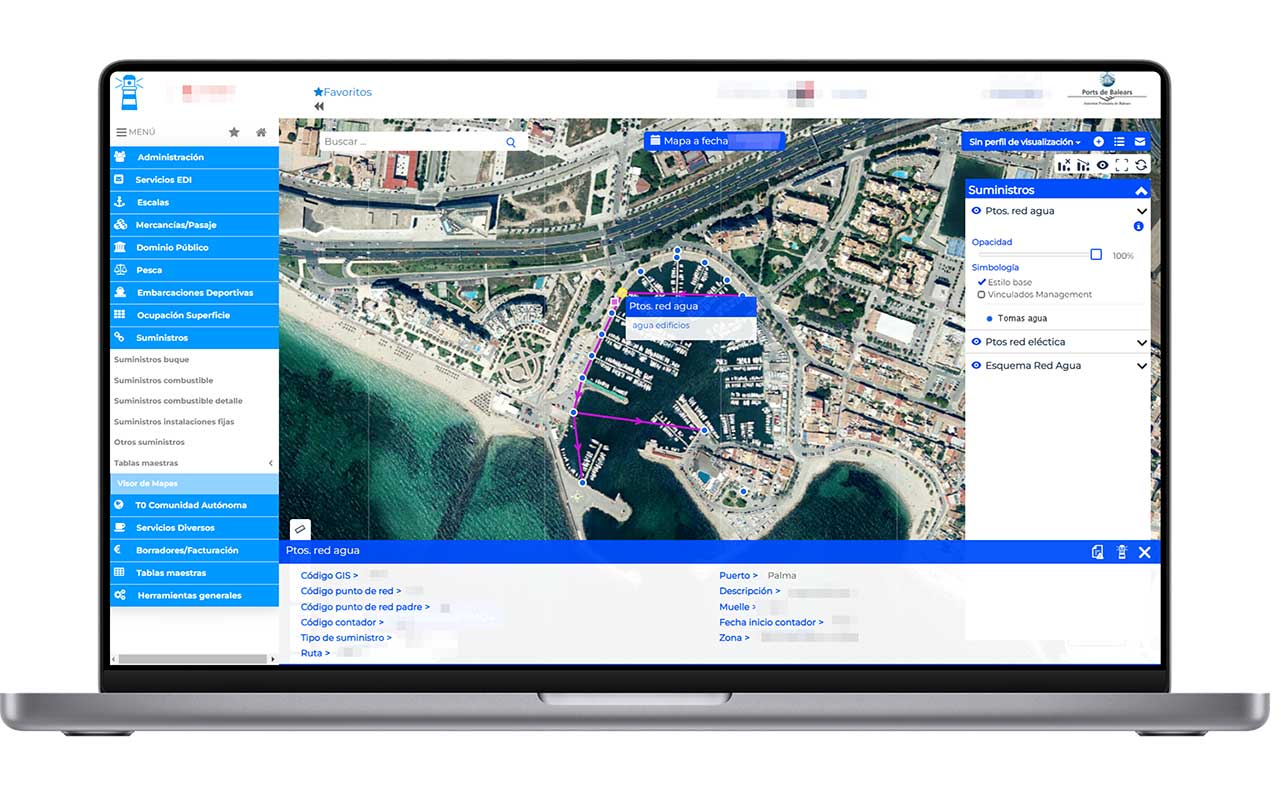Click the Ports de Balears logo
The width and height of the screenshot is (1280, 800).
1106,88
